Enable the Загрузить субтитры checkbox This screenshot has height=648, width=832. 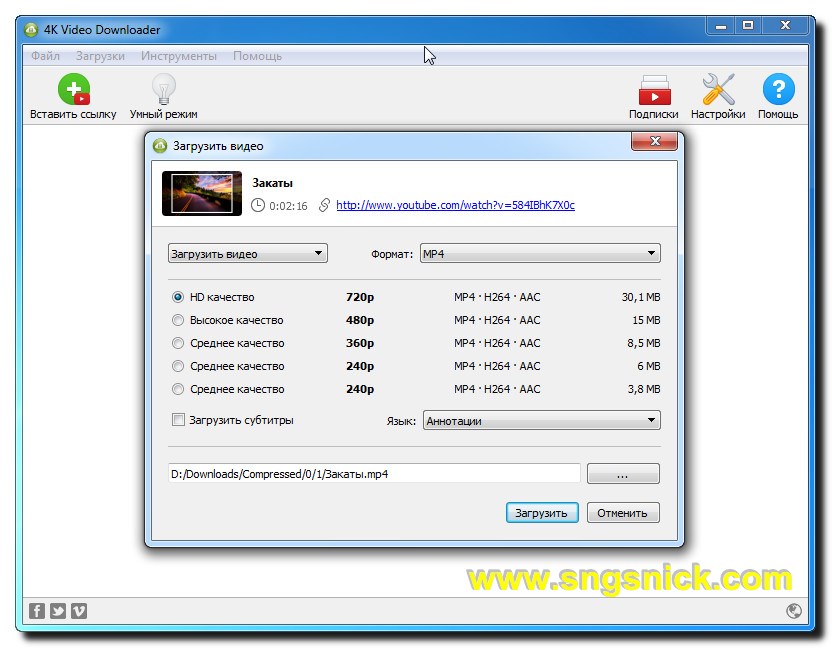click(178, 420)
